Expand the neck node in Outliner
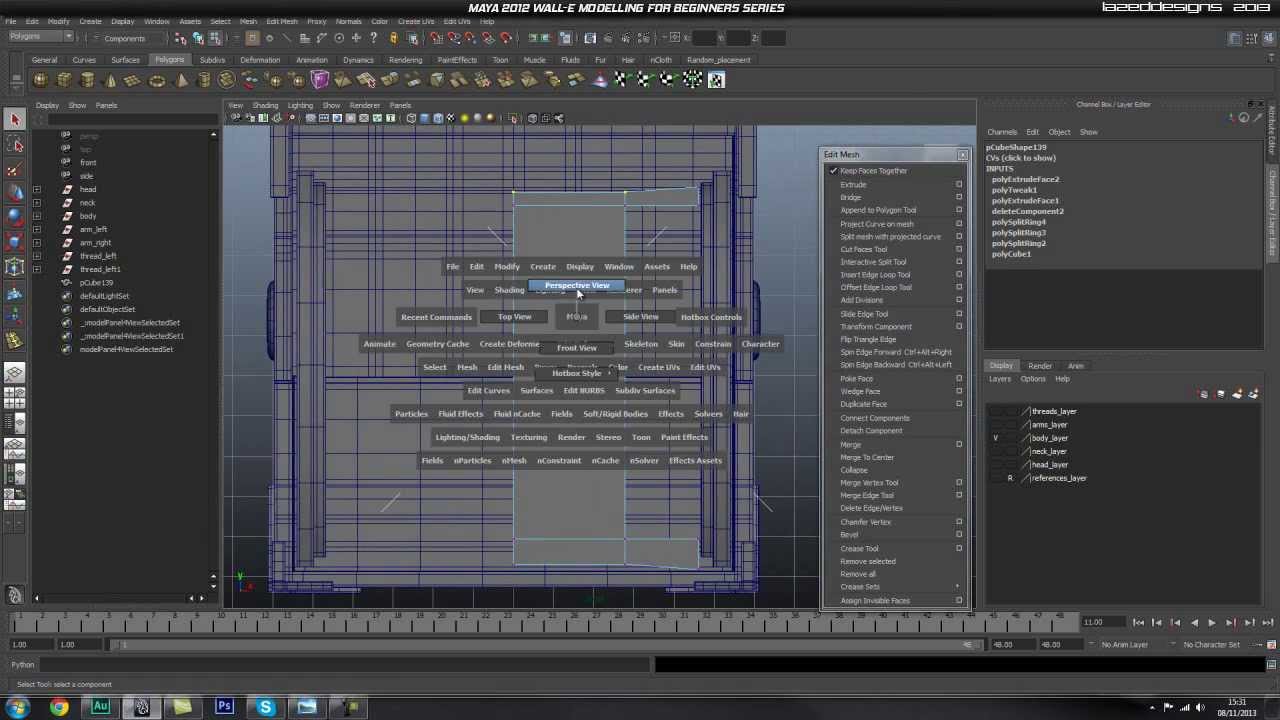This screenshot has height=720, width=1280. tap(37, 203)
